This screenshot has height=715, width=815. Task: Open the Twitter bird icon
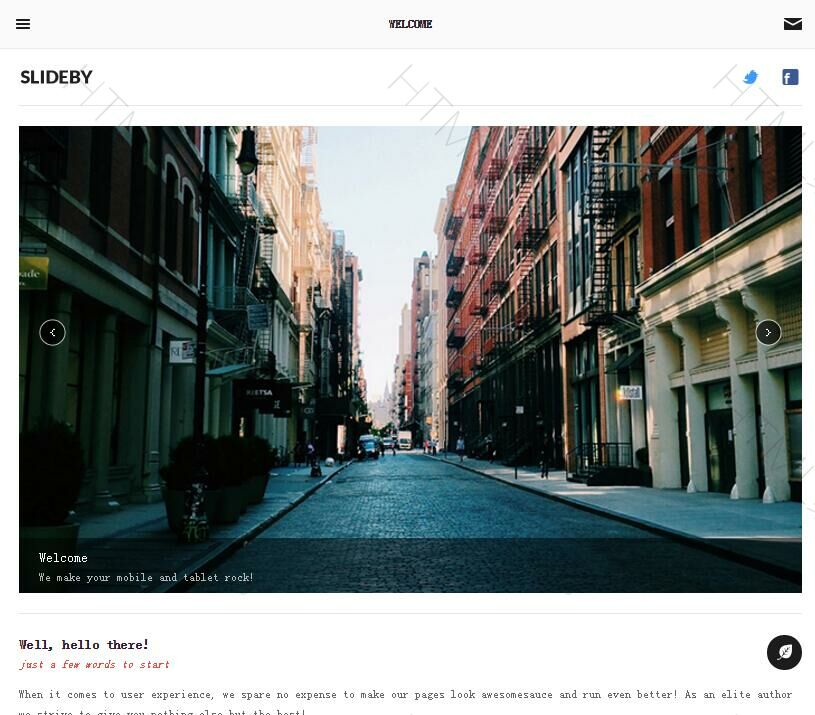click(x=751, y=77)
